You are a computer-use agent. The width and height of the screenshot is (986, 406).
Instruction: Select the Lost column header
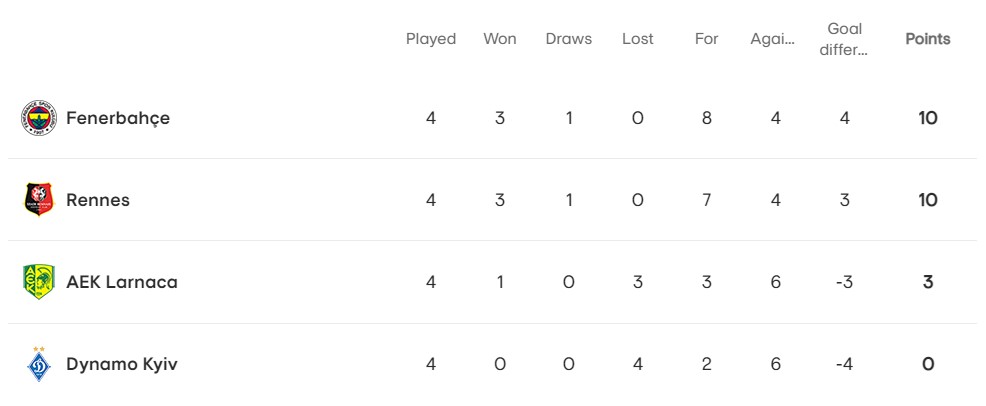(638, 39)
